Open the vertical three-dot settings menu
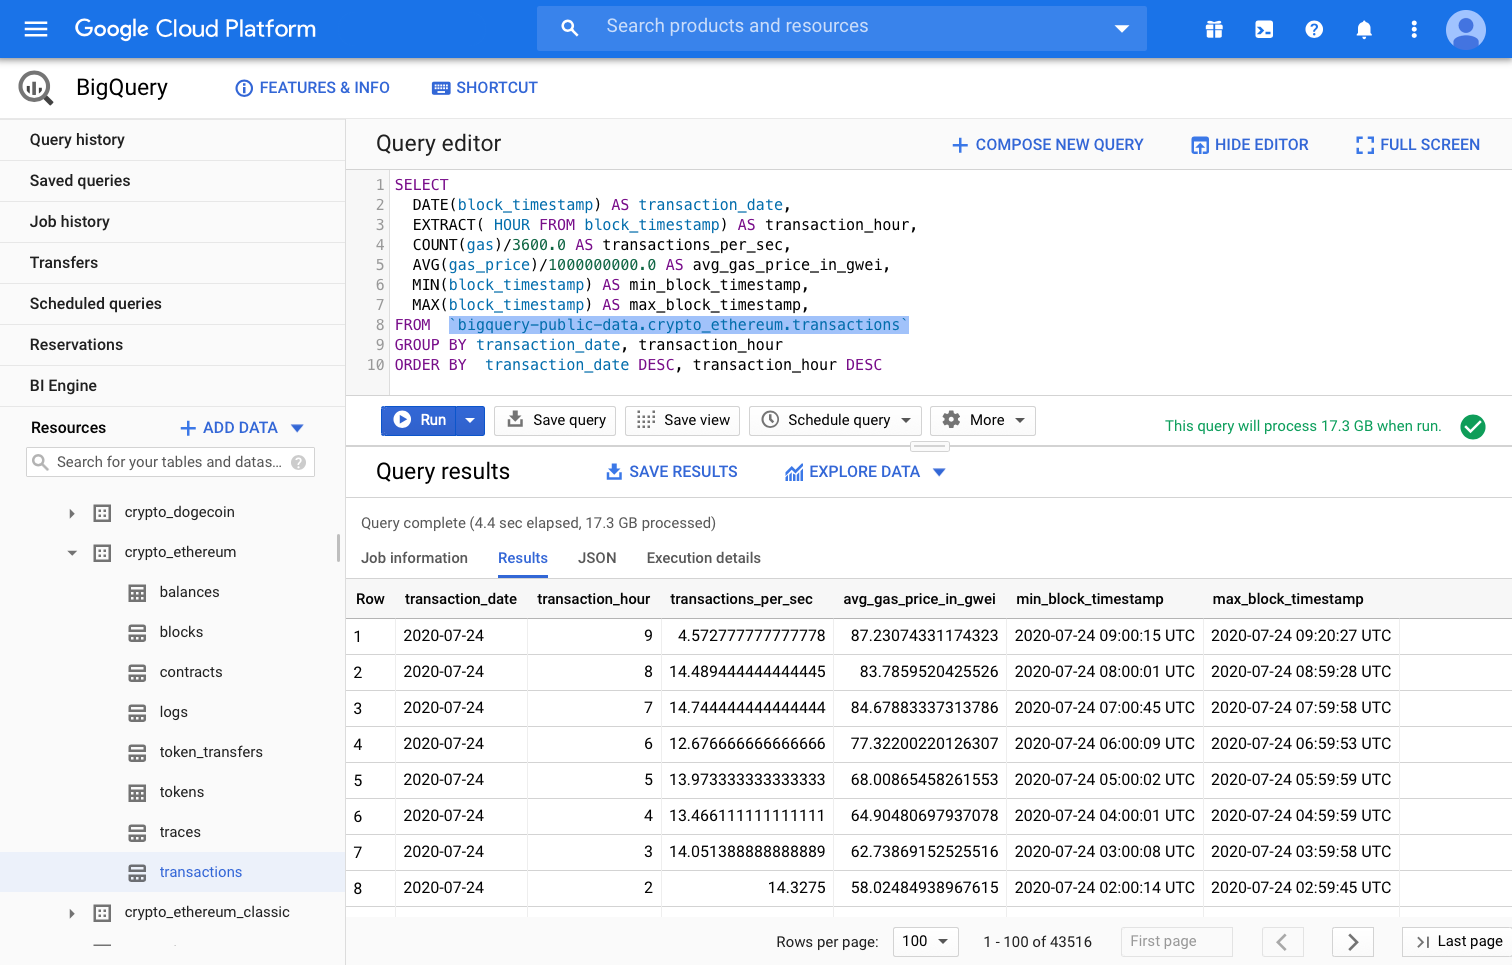Image resolution: width=1512 pixels, height=965 pixels. [1414, 29]
